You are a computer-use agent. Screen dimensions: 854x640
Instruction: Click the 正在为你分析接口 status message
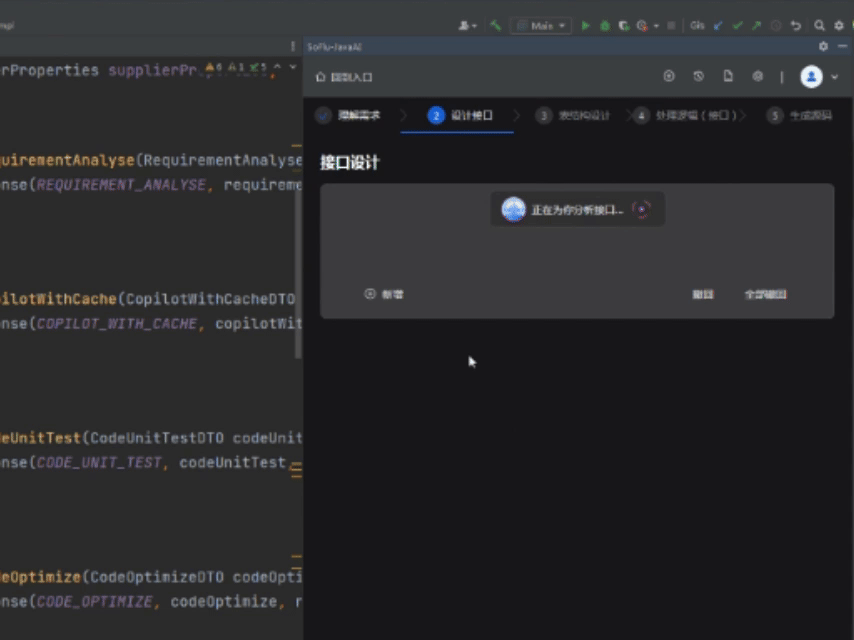577,210
